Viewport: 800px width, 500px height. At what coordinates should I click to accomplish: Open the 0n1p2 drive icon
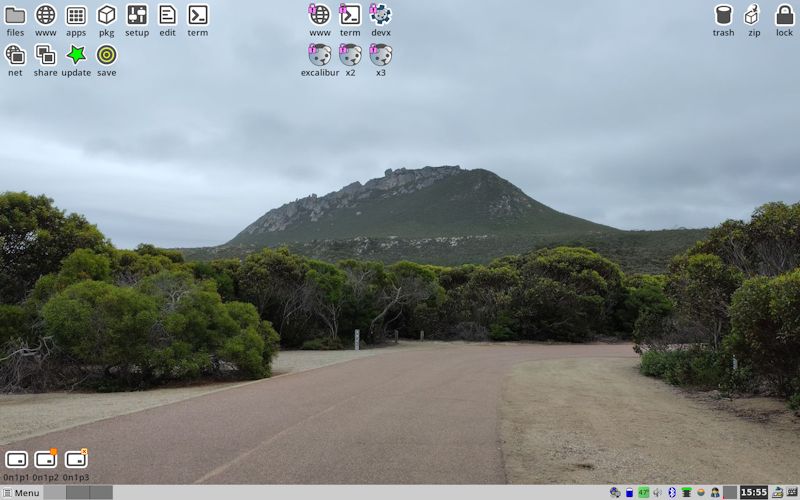click(x=45, y=465)
